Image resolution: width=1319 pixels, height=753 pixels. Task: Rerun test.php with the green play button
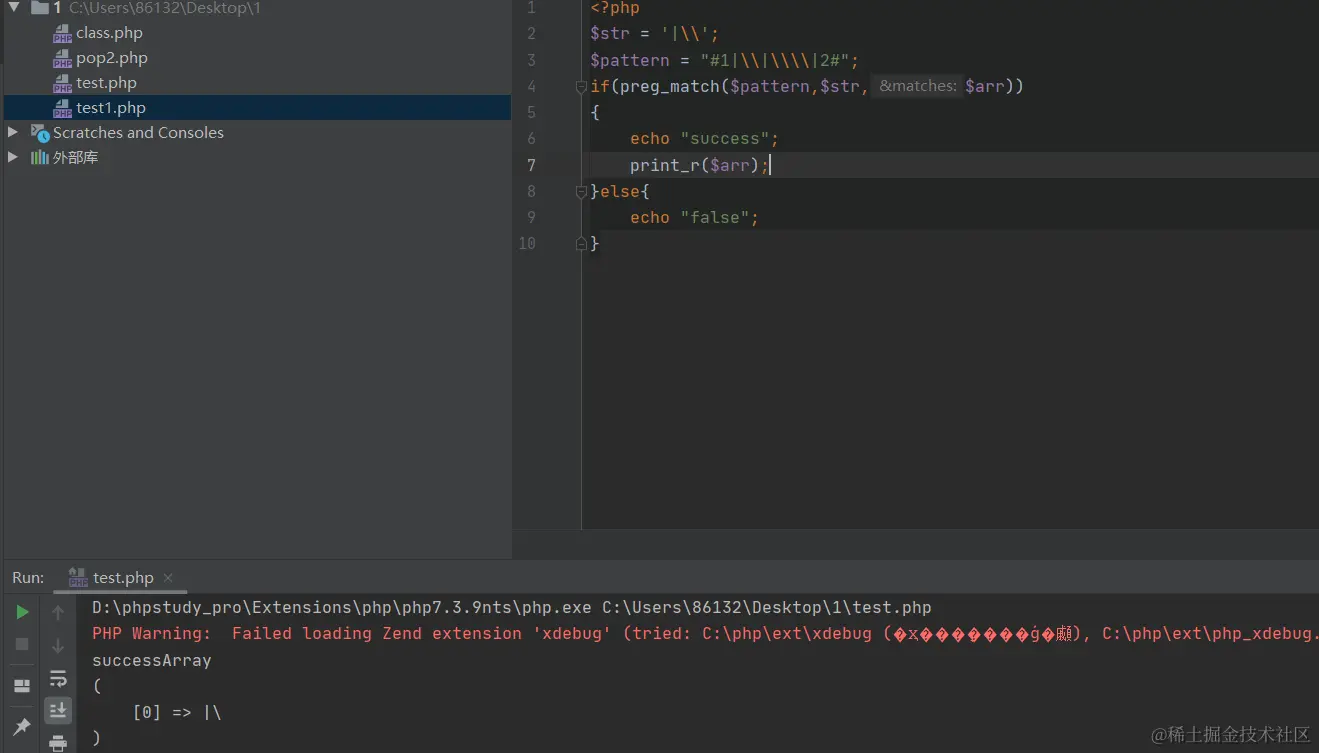click(22, 611)
